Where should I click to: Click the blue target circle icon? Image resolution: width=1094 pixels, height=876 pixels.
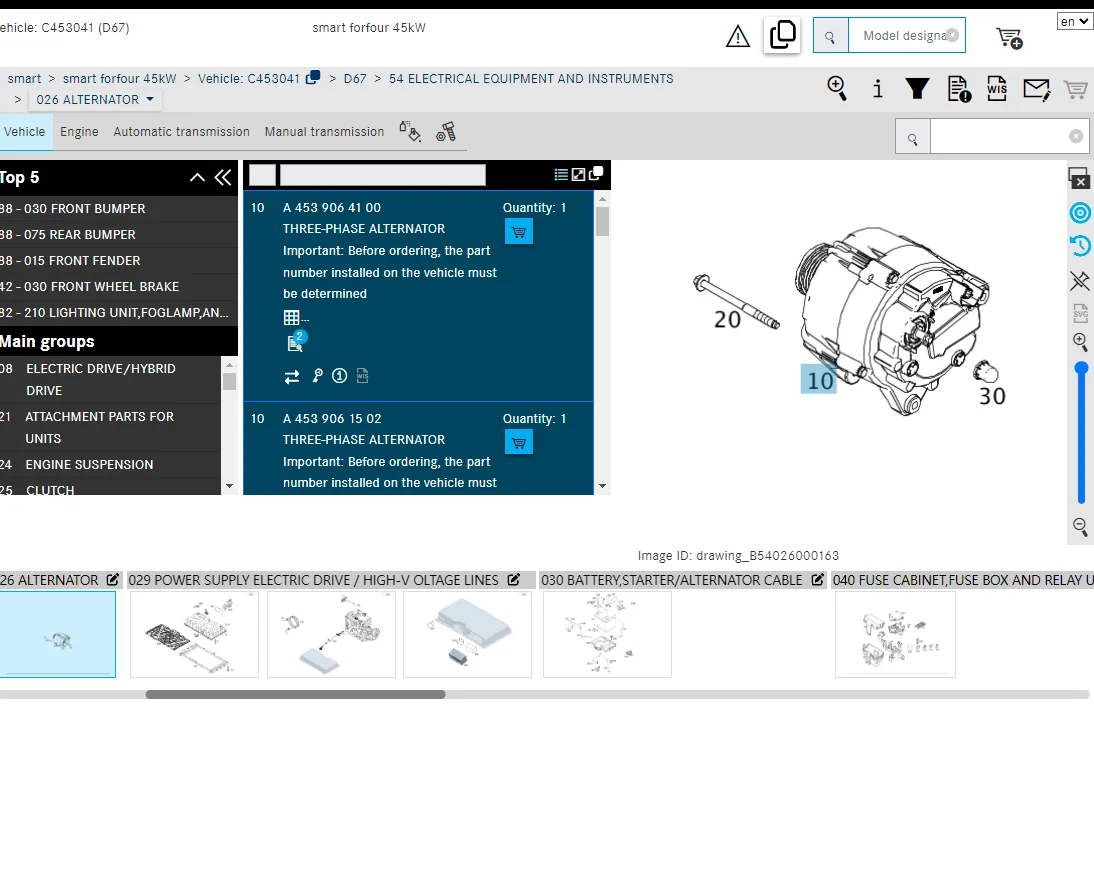(x=1080, y=213)
